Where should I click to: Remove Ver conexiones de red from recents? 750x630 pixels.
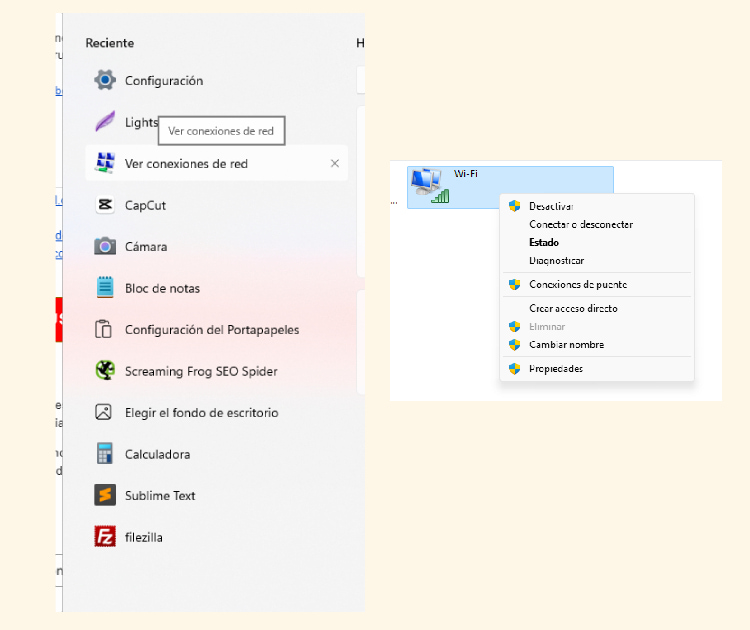click(335, 164)
